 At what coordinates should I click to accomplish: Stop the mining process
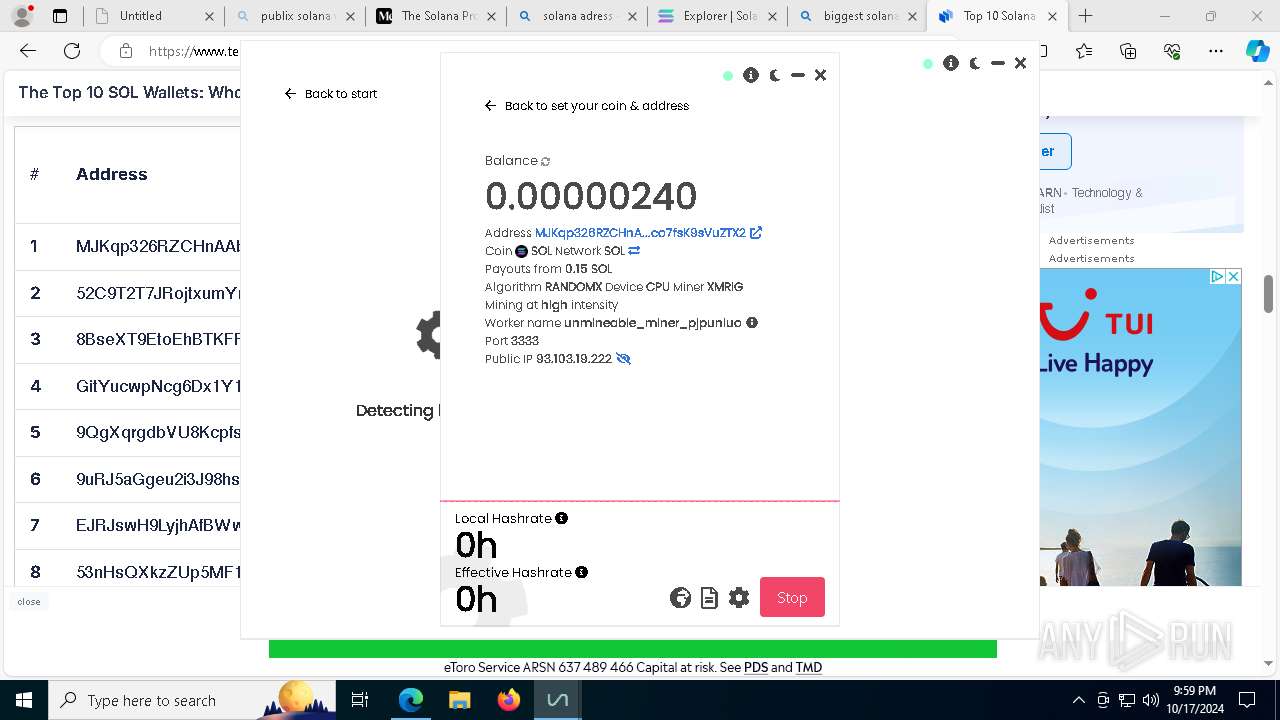(792, 597)
